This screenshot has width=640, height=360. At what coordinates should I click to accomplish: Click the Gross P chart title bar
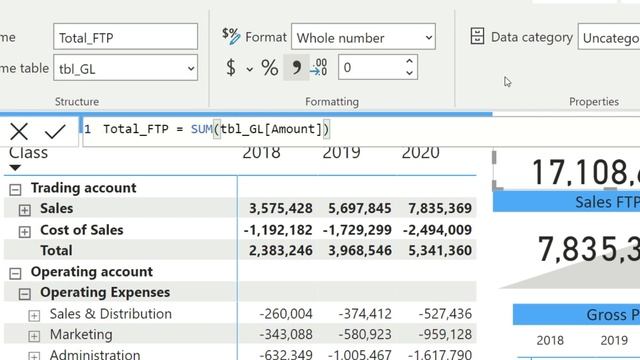click(x=576, y=315)
